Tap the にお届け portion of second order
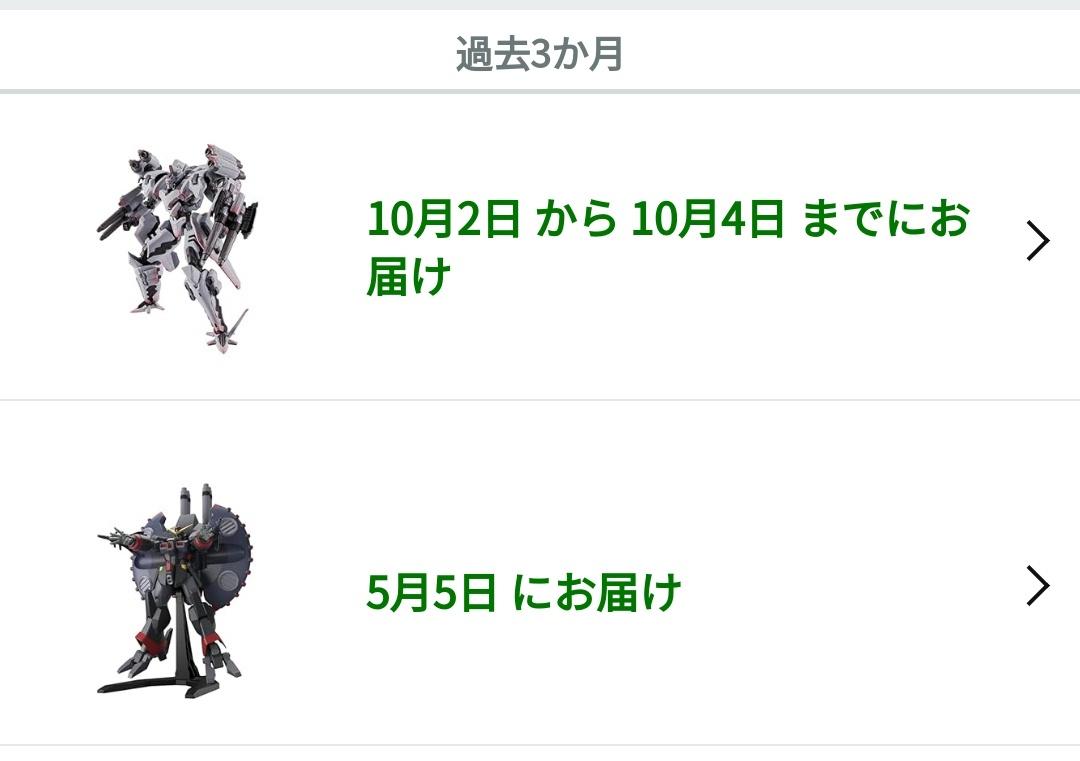Viewport: 1080px width, 761px height. pos(597,592)
